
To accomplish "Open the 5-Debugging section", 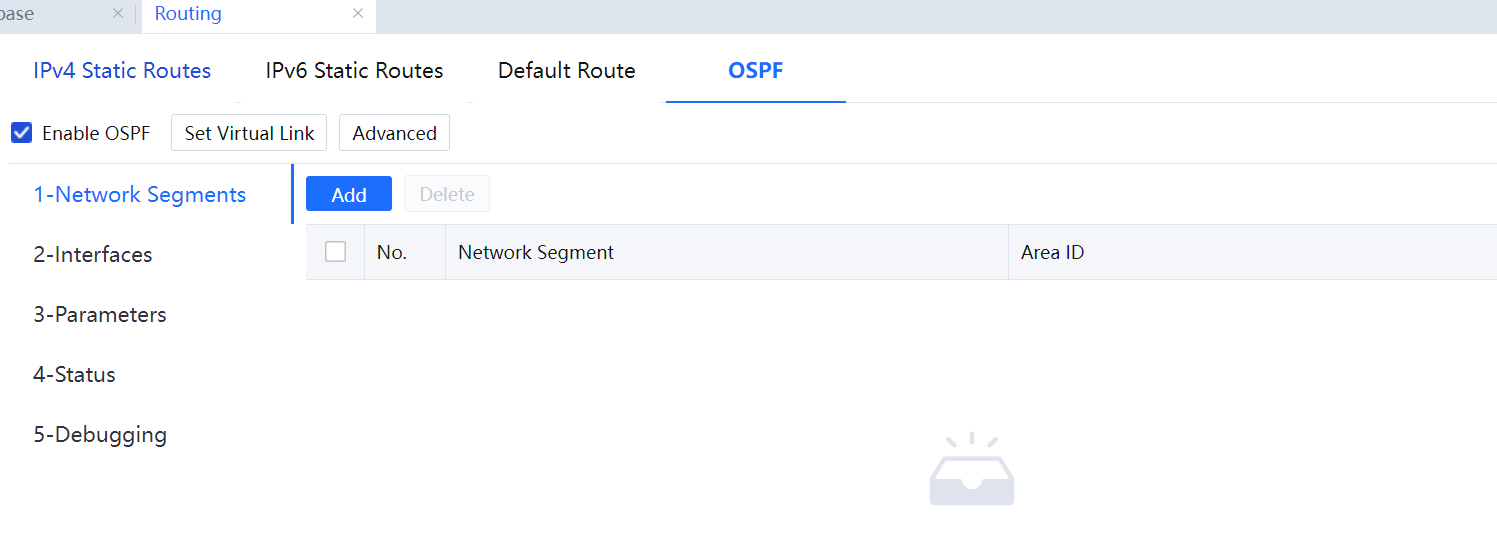I will (x=100, y=435).
